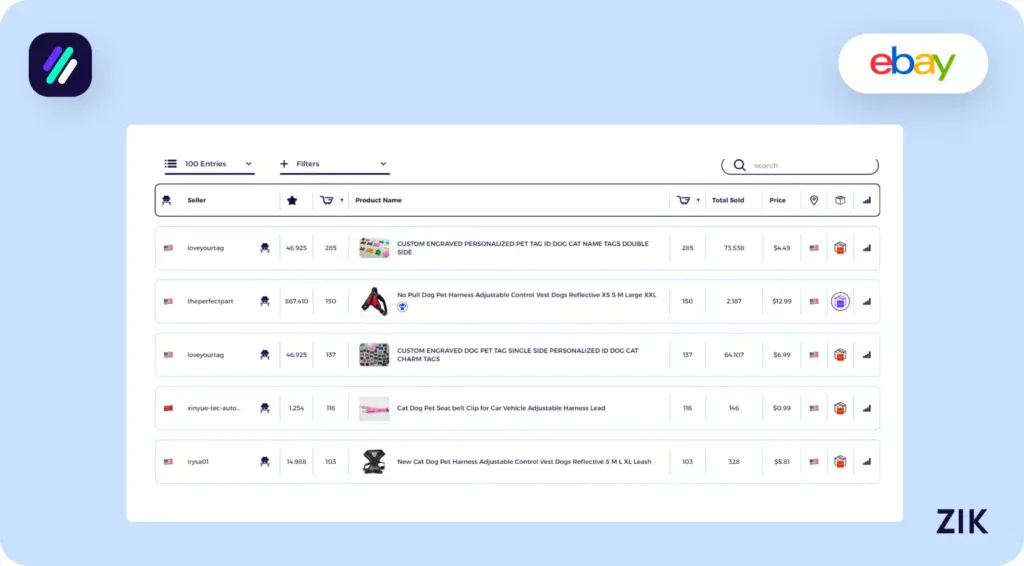
Task: Open New Cat Dog Pet Harness title
Action: tap(524, 462)
